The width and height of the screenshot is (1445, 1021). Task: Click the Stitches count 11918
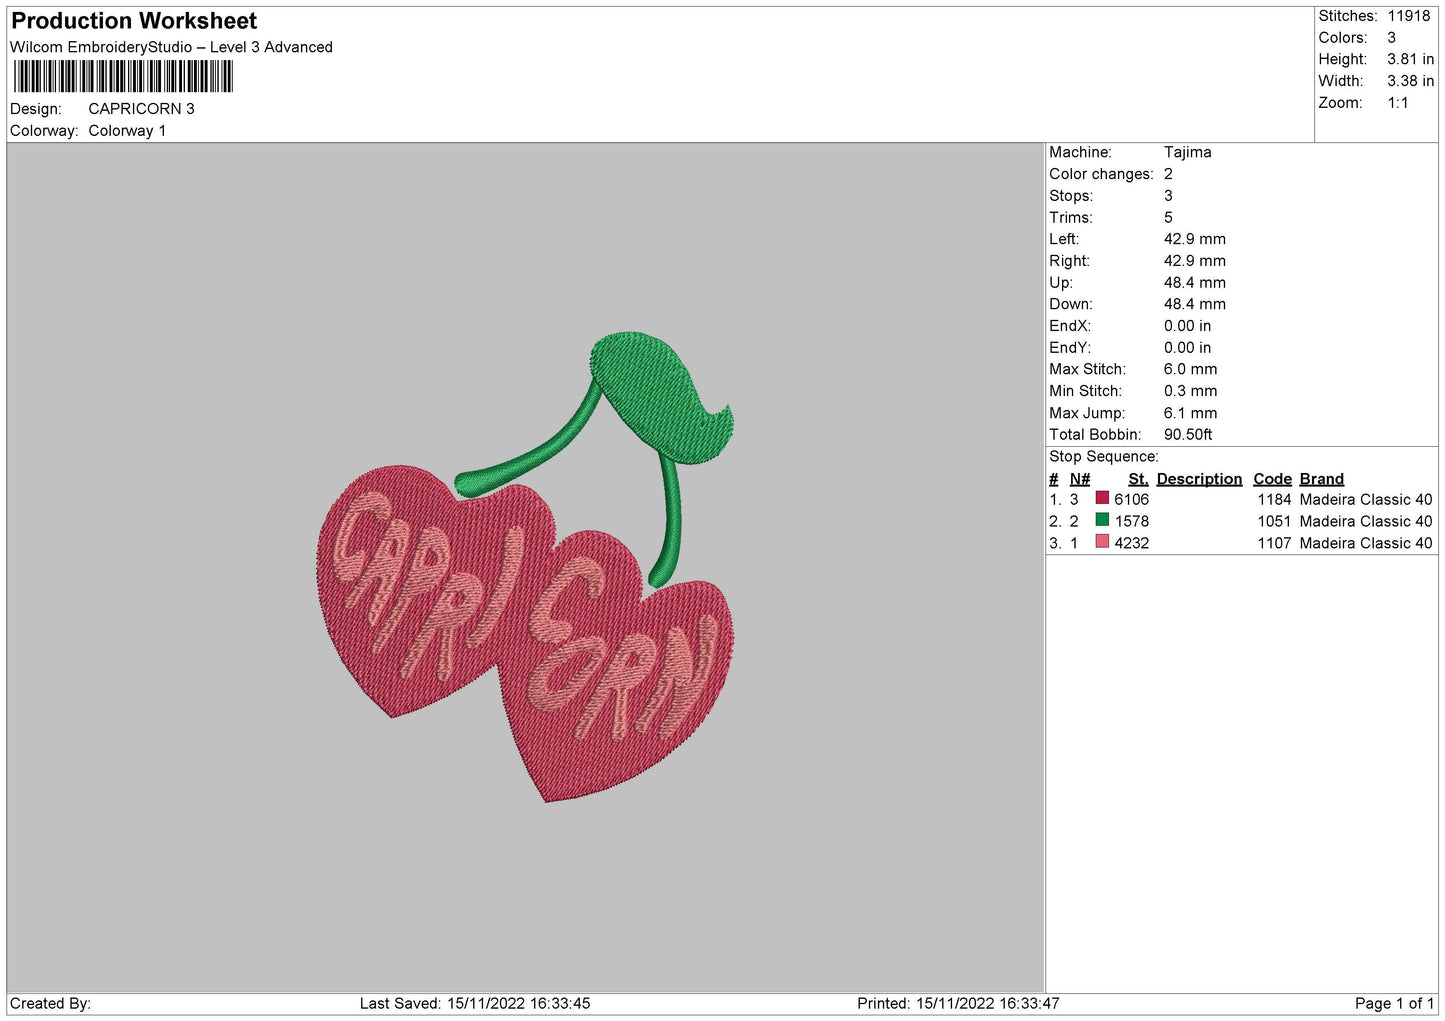(1408, 16)
